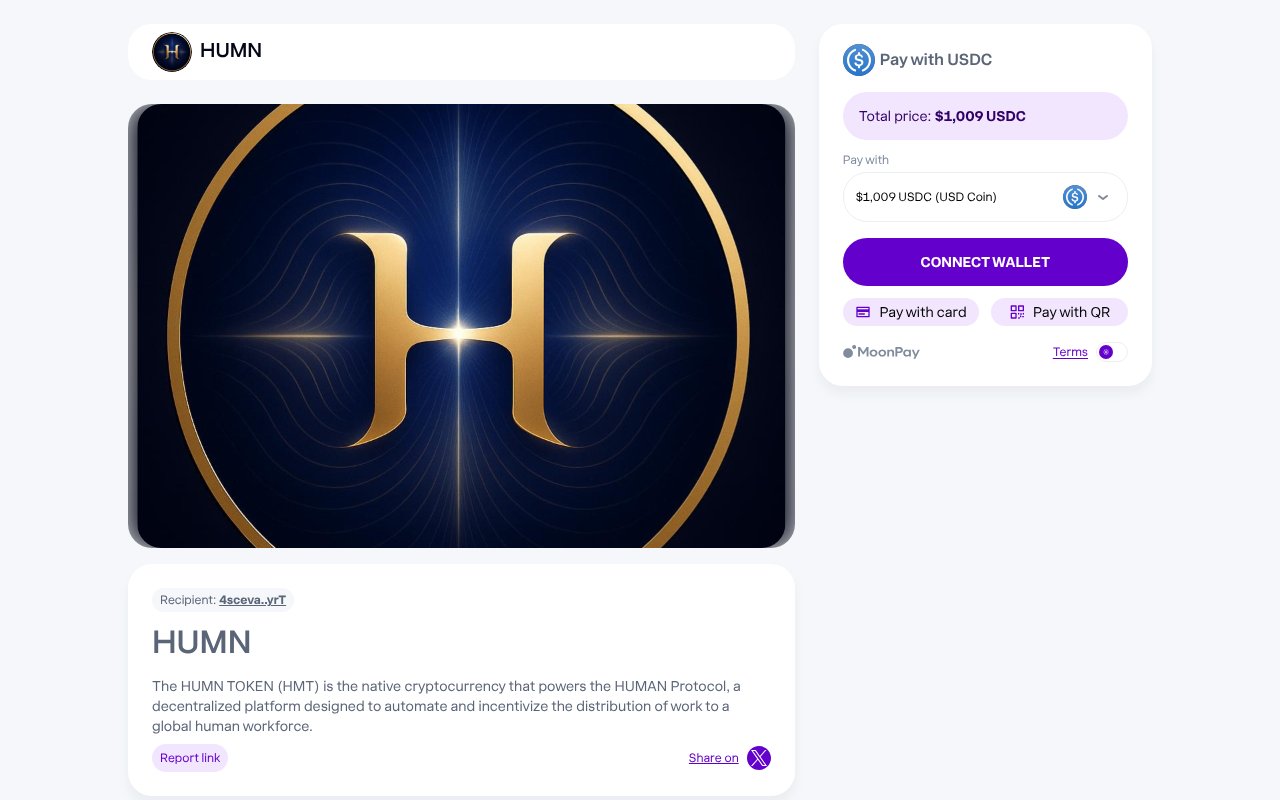The image size is (1280, 800).
Task: Click the QR code icon on Pay with QR
Action: [x=1015, y=312]
